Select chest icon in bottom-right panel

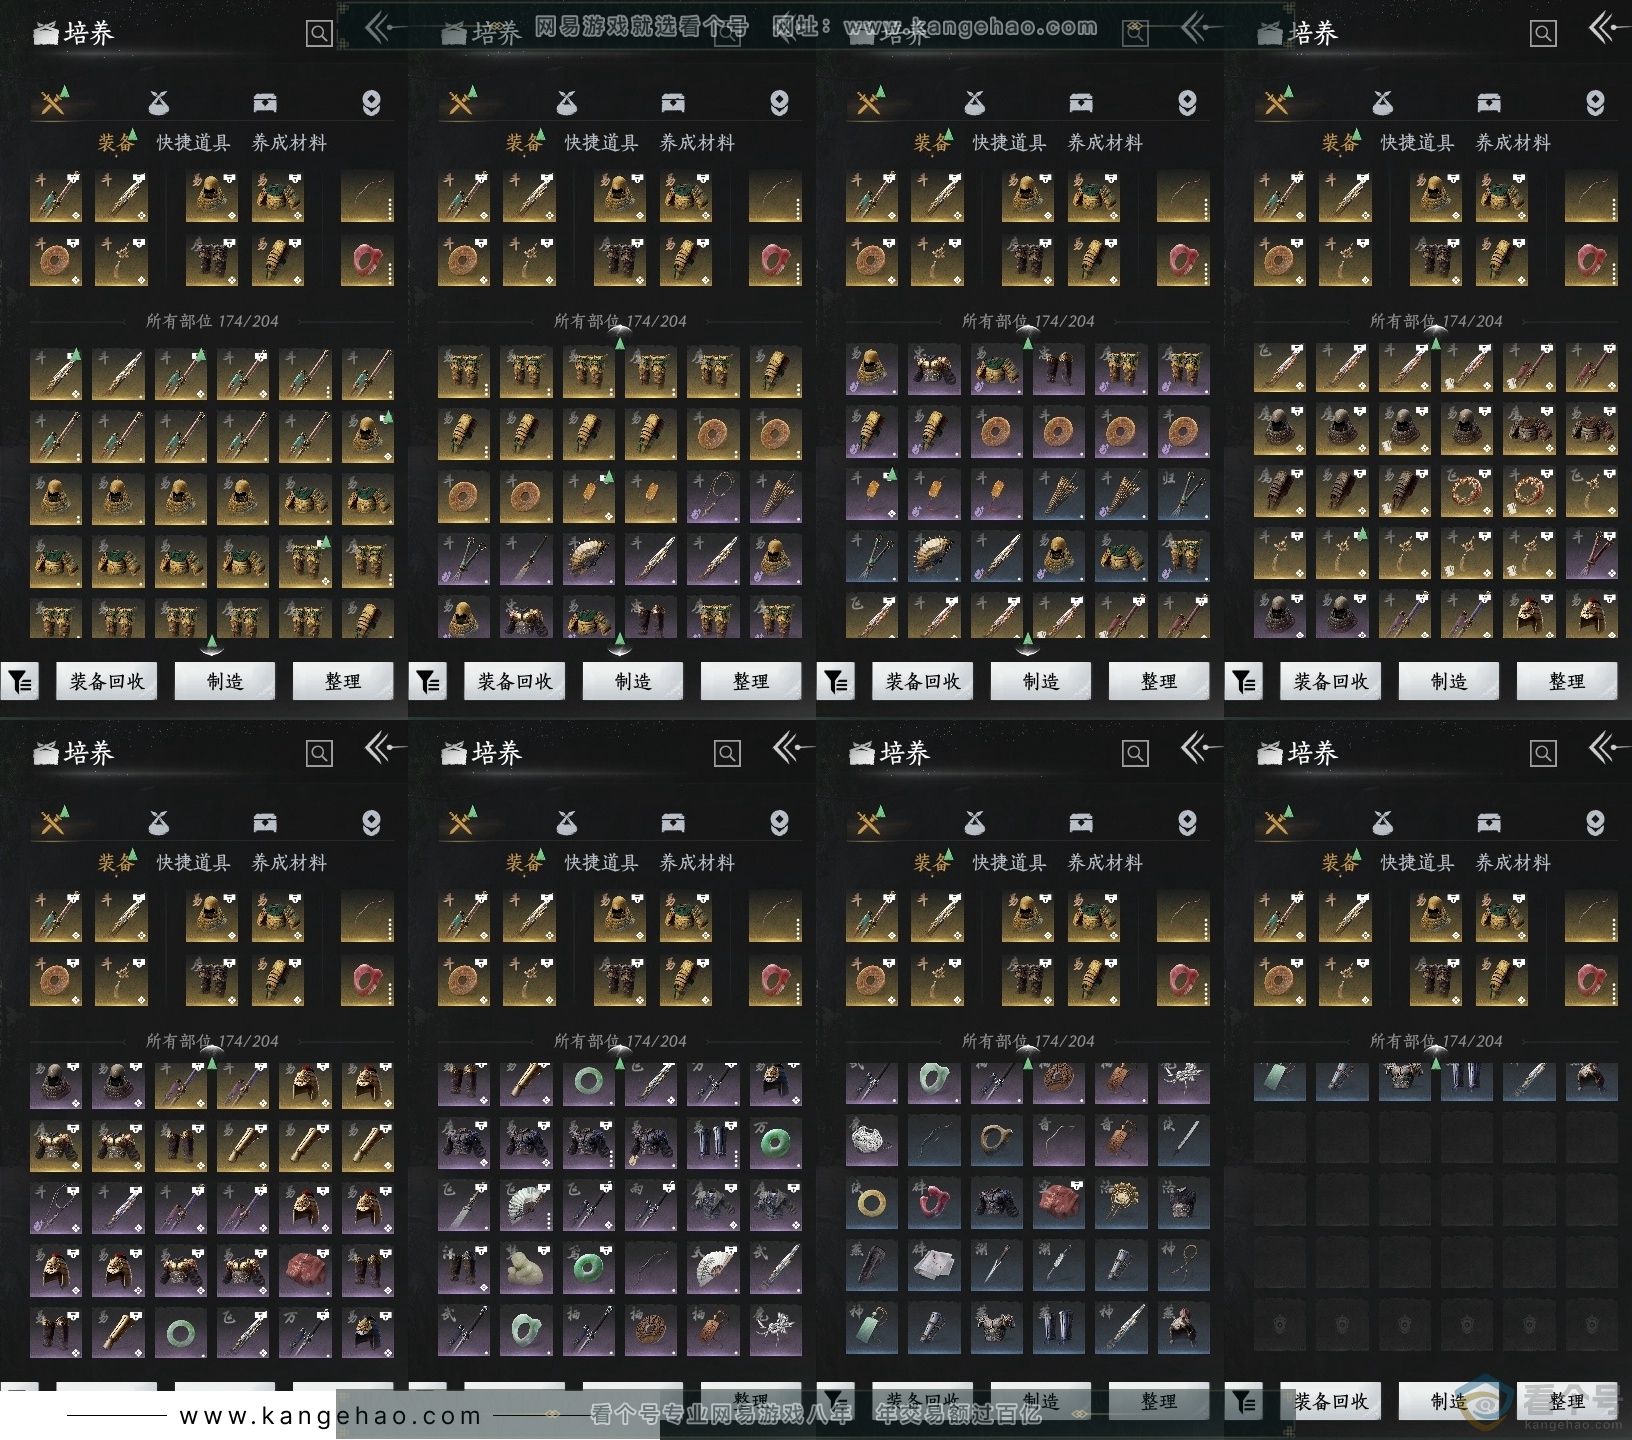click(x=1489, y=822)
